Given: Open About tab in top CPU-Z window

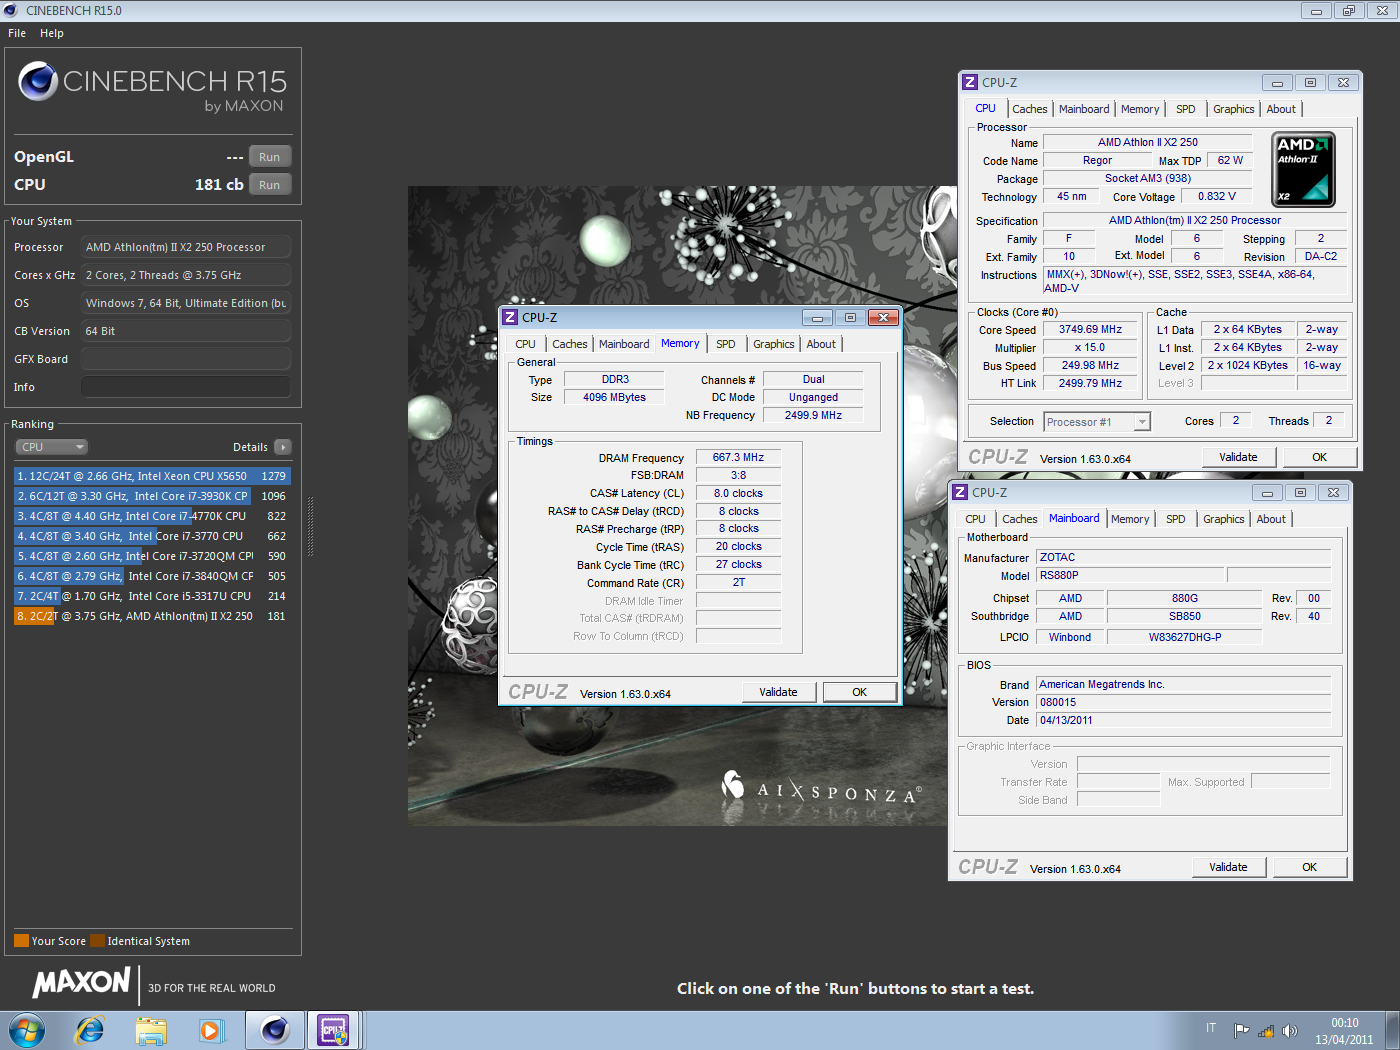Looking at the screenshot, I should tap(1281, 109).
